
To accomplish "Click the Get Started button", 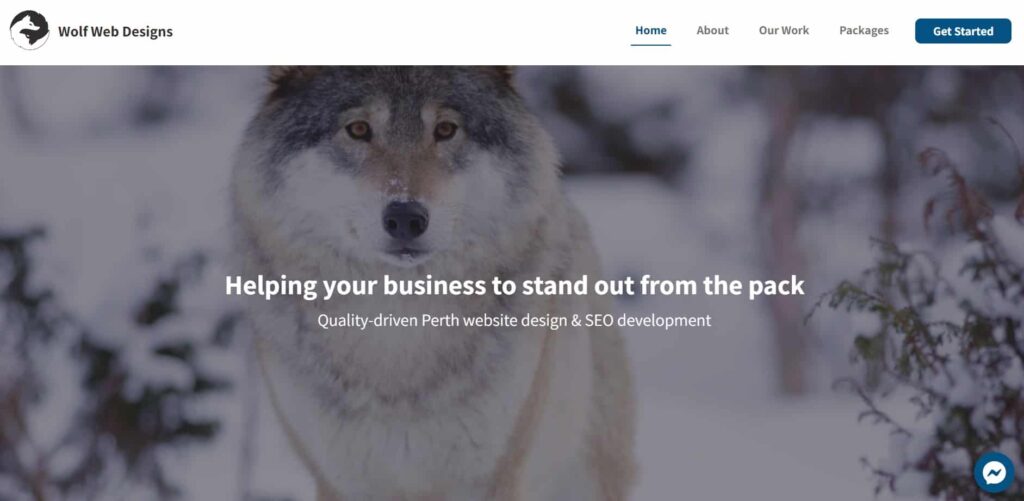I will click(x=963, y=31).
